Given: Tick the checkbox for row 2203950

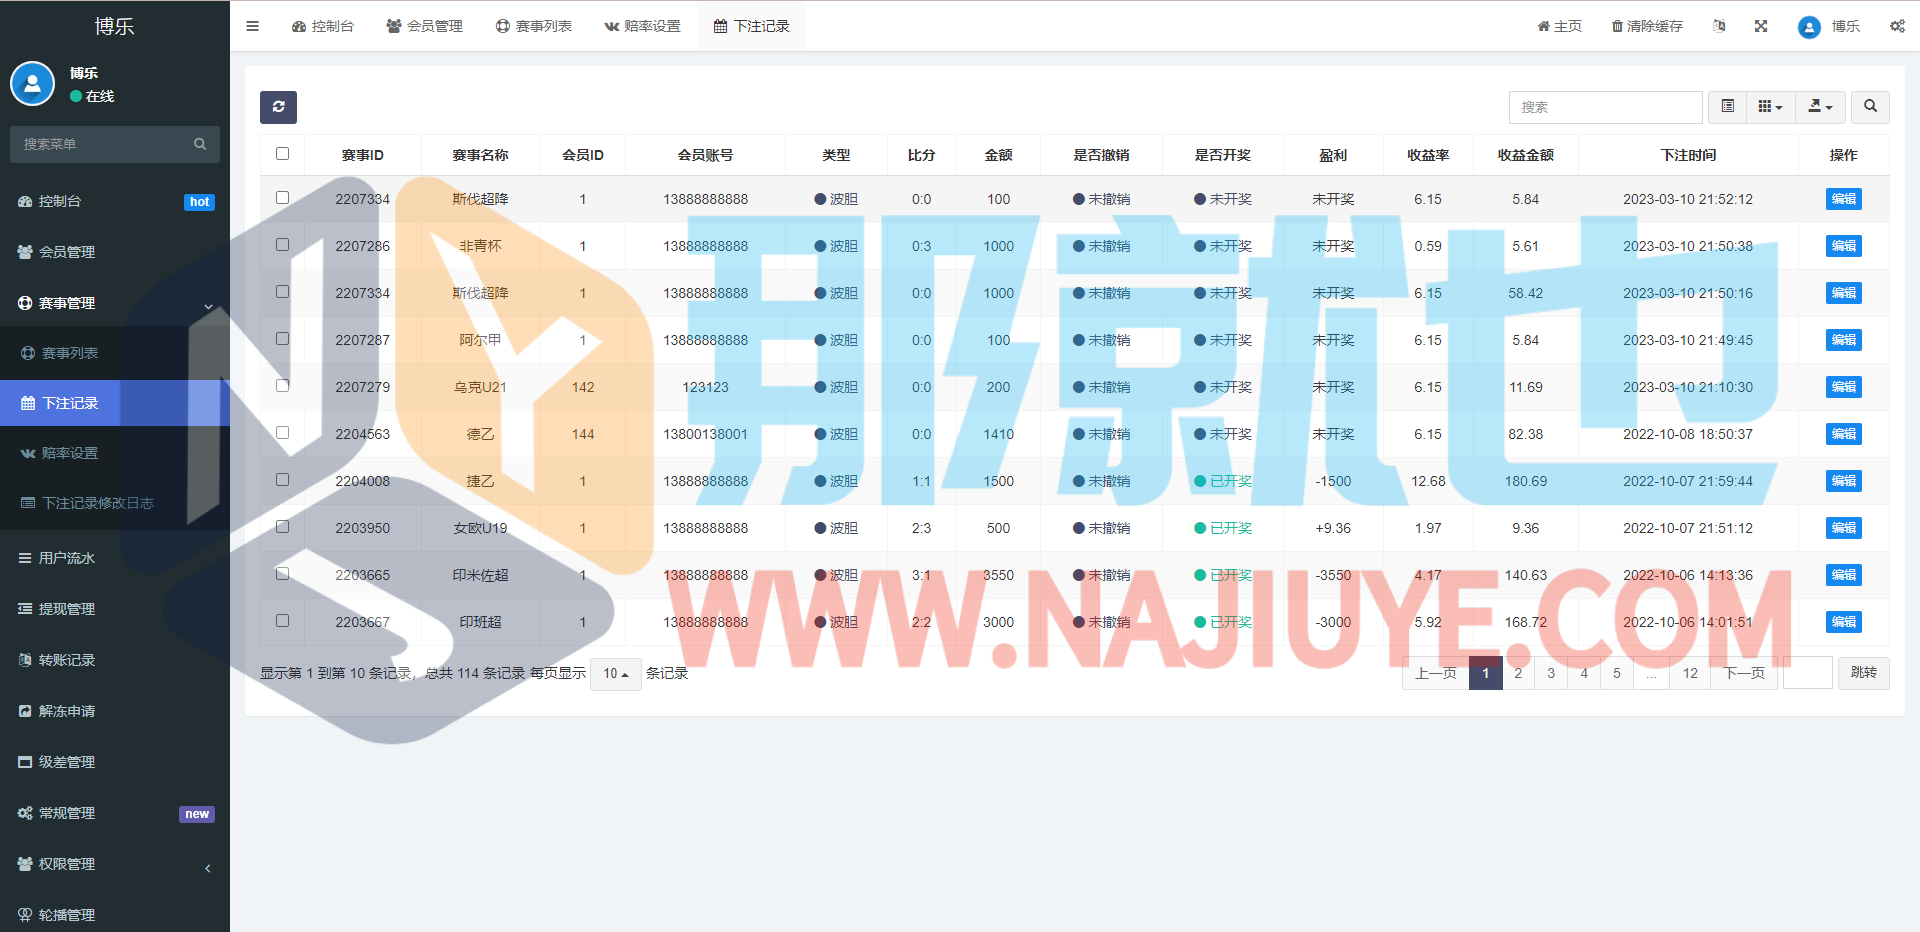Looking at the screenshot, I should point(282,527).
